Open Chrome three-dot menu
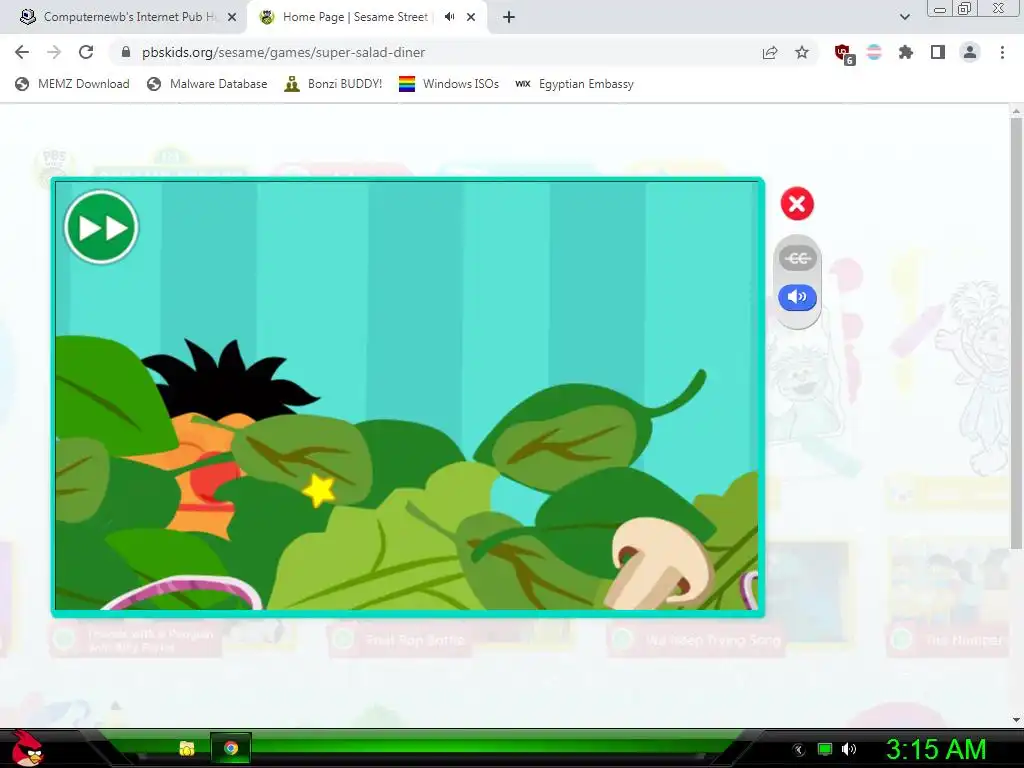 tap(1002, 52)
